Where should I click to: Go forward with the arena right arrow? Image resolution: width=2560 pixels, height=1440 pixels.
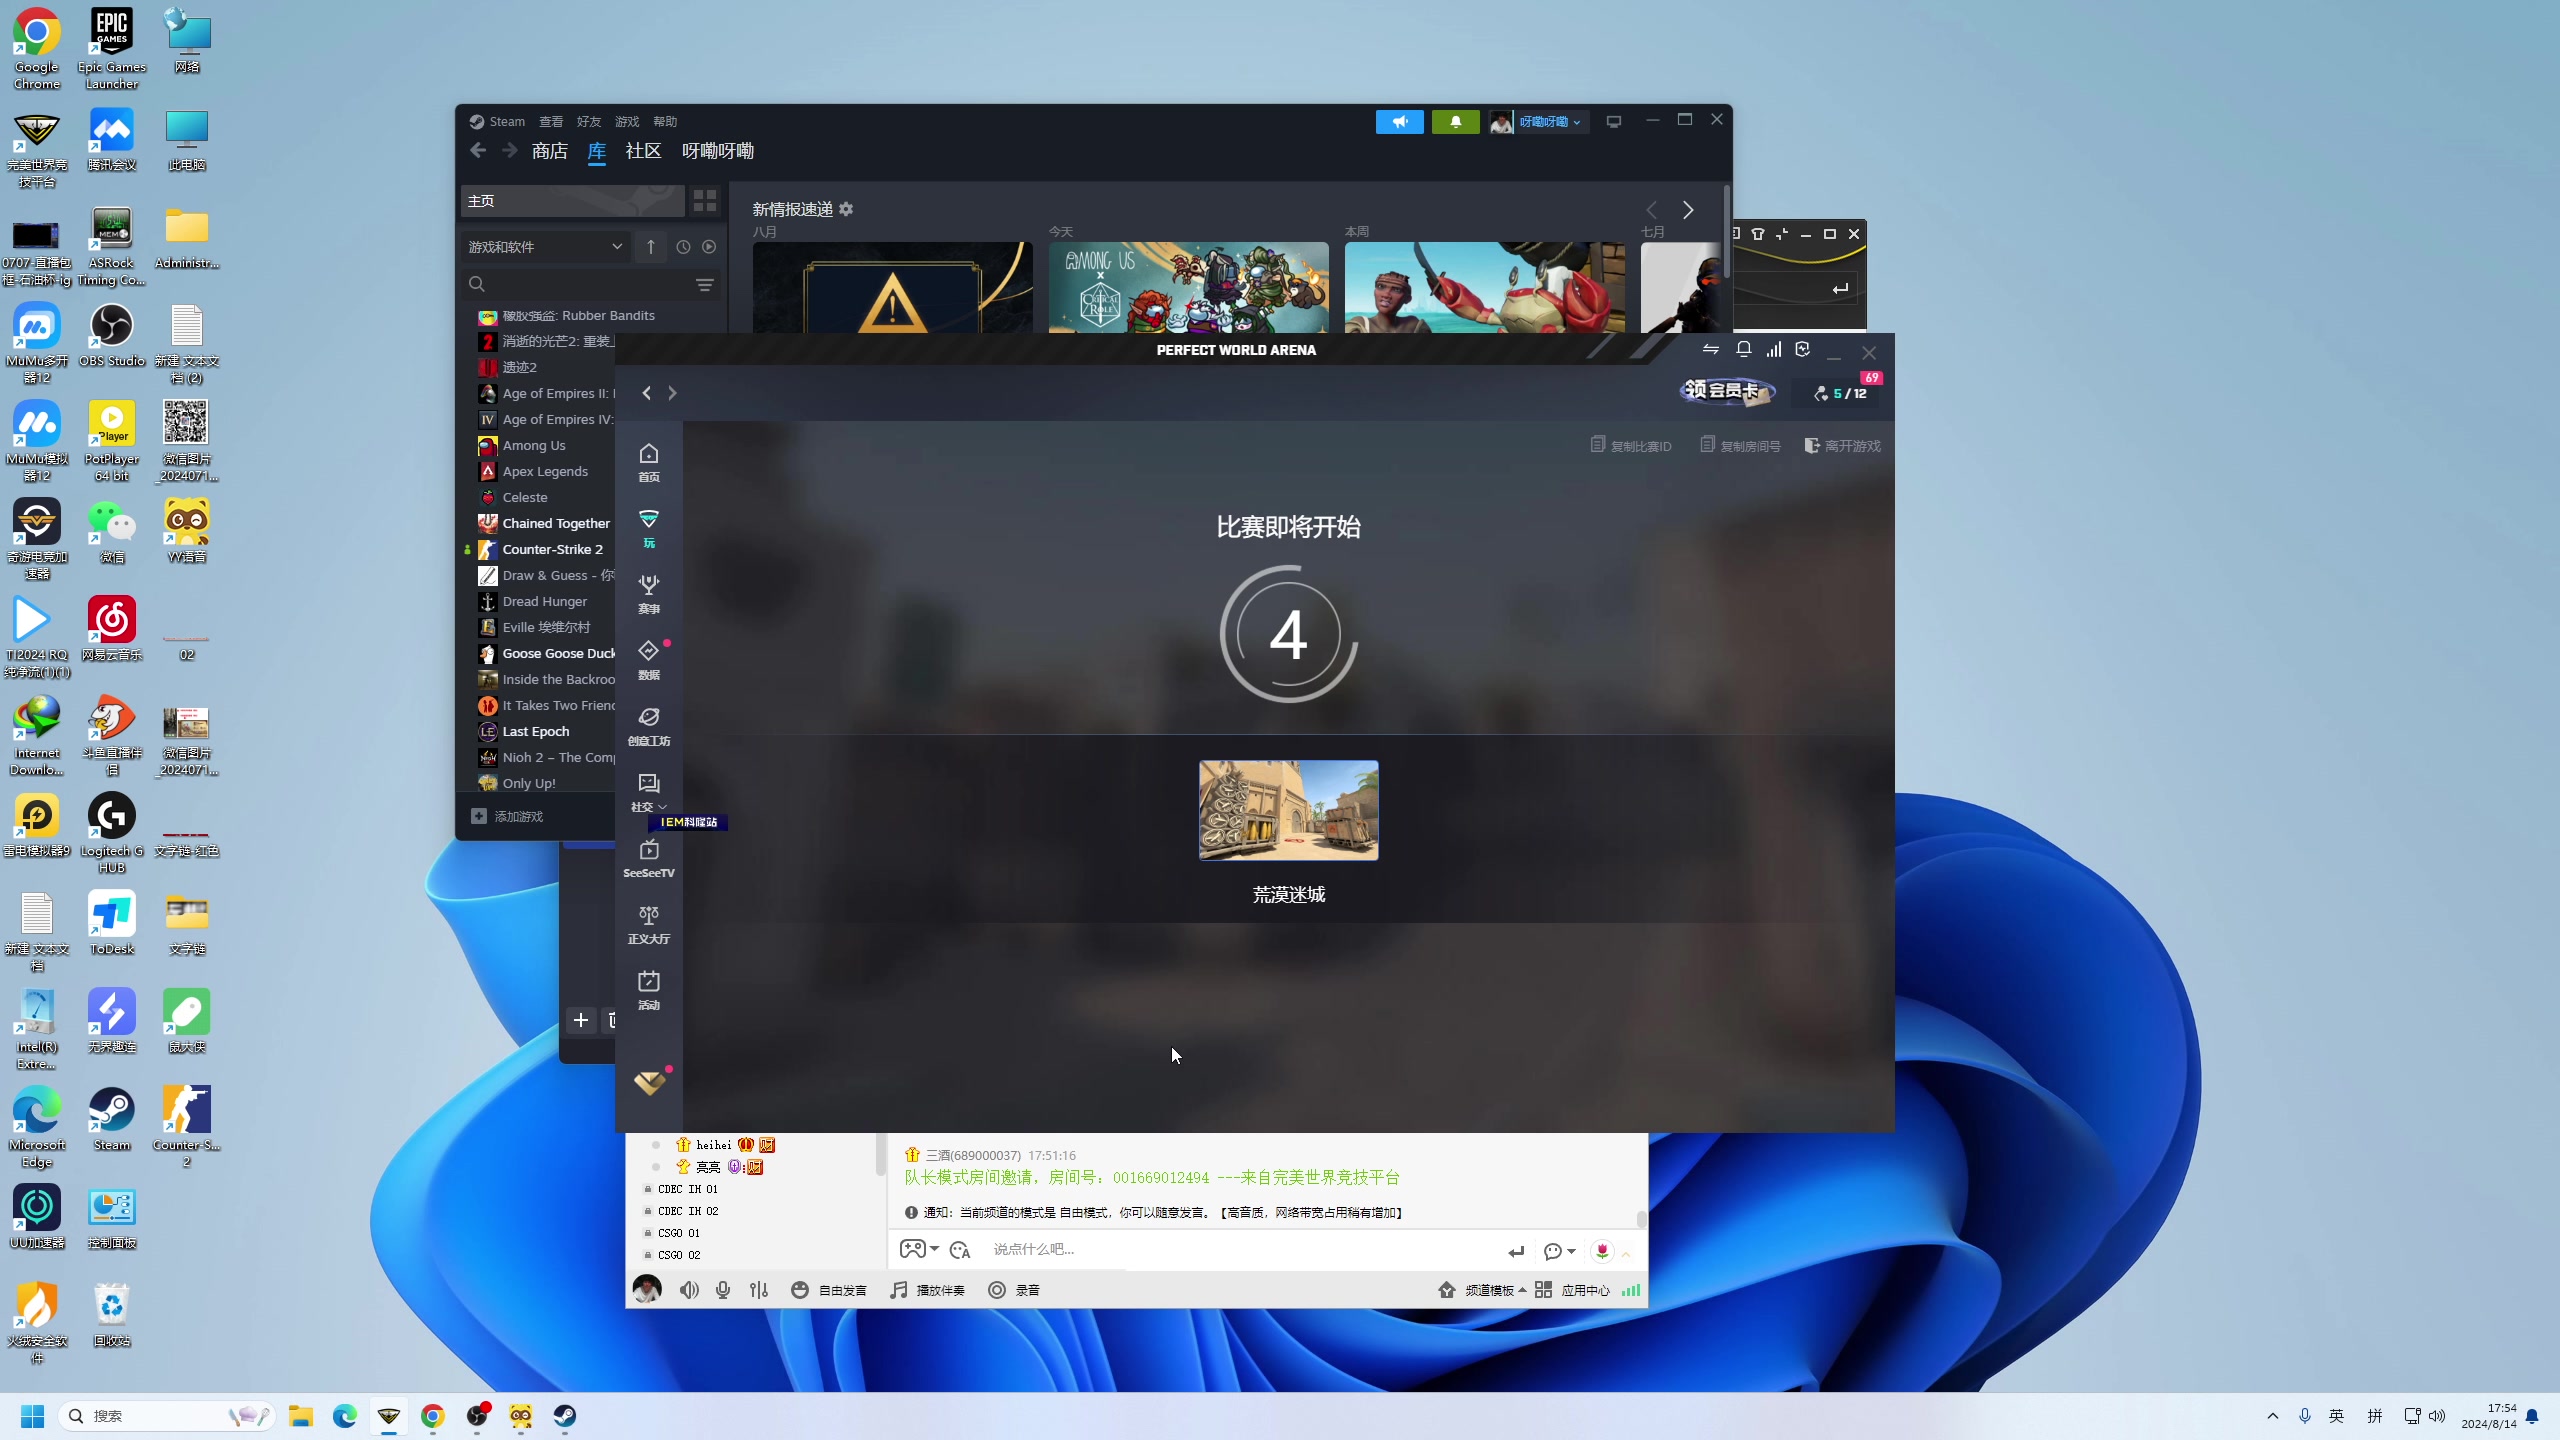click(672, 393)
